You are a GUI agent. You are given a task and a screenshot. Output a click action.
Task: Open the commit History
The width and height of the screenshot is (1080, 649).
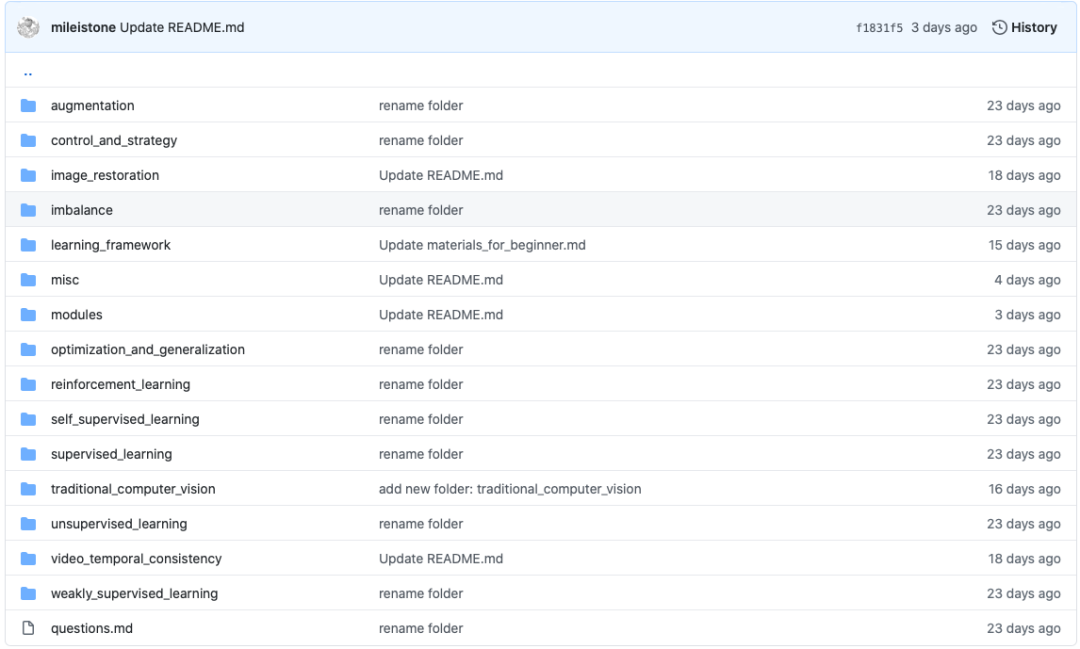click(1024, 28)
